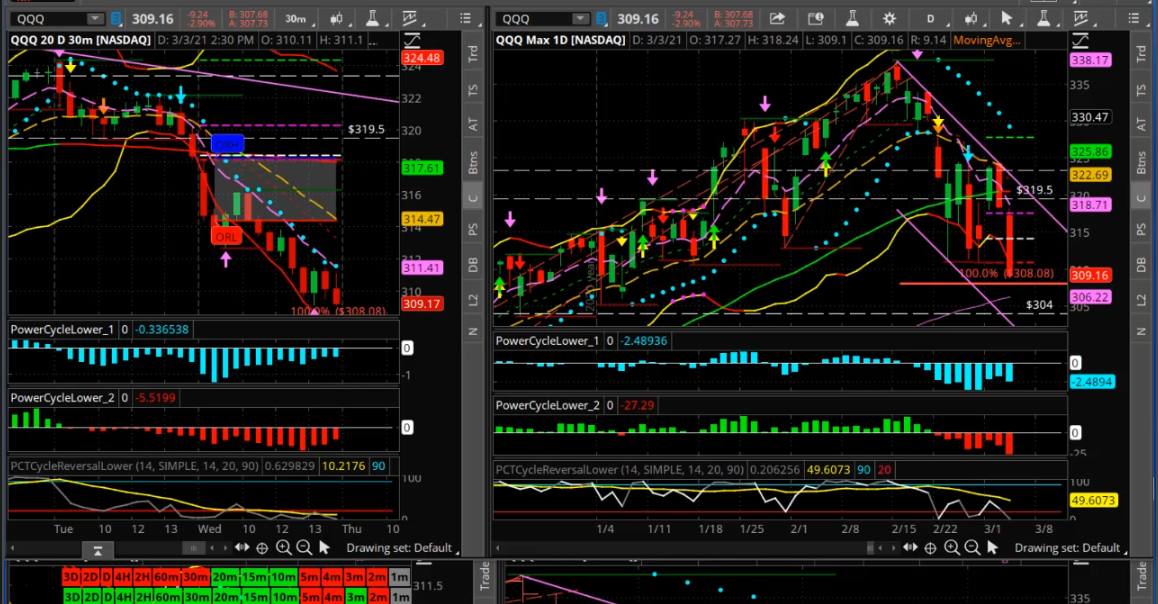
Task: Click the horizontal scrollbar thumb under the 30m chart
Action: point(193,548)
